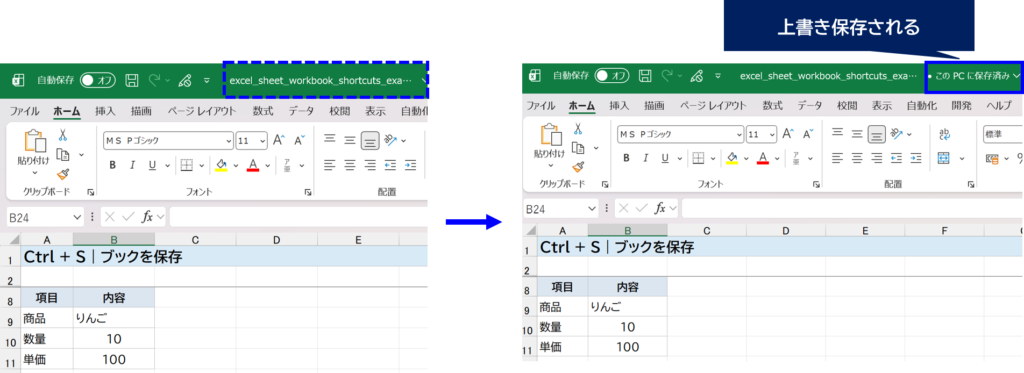Toggle Underline in the left Excel window
The height and width of the screenshot is (373, 1024).
[x=152, y=165]
